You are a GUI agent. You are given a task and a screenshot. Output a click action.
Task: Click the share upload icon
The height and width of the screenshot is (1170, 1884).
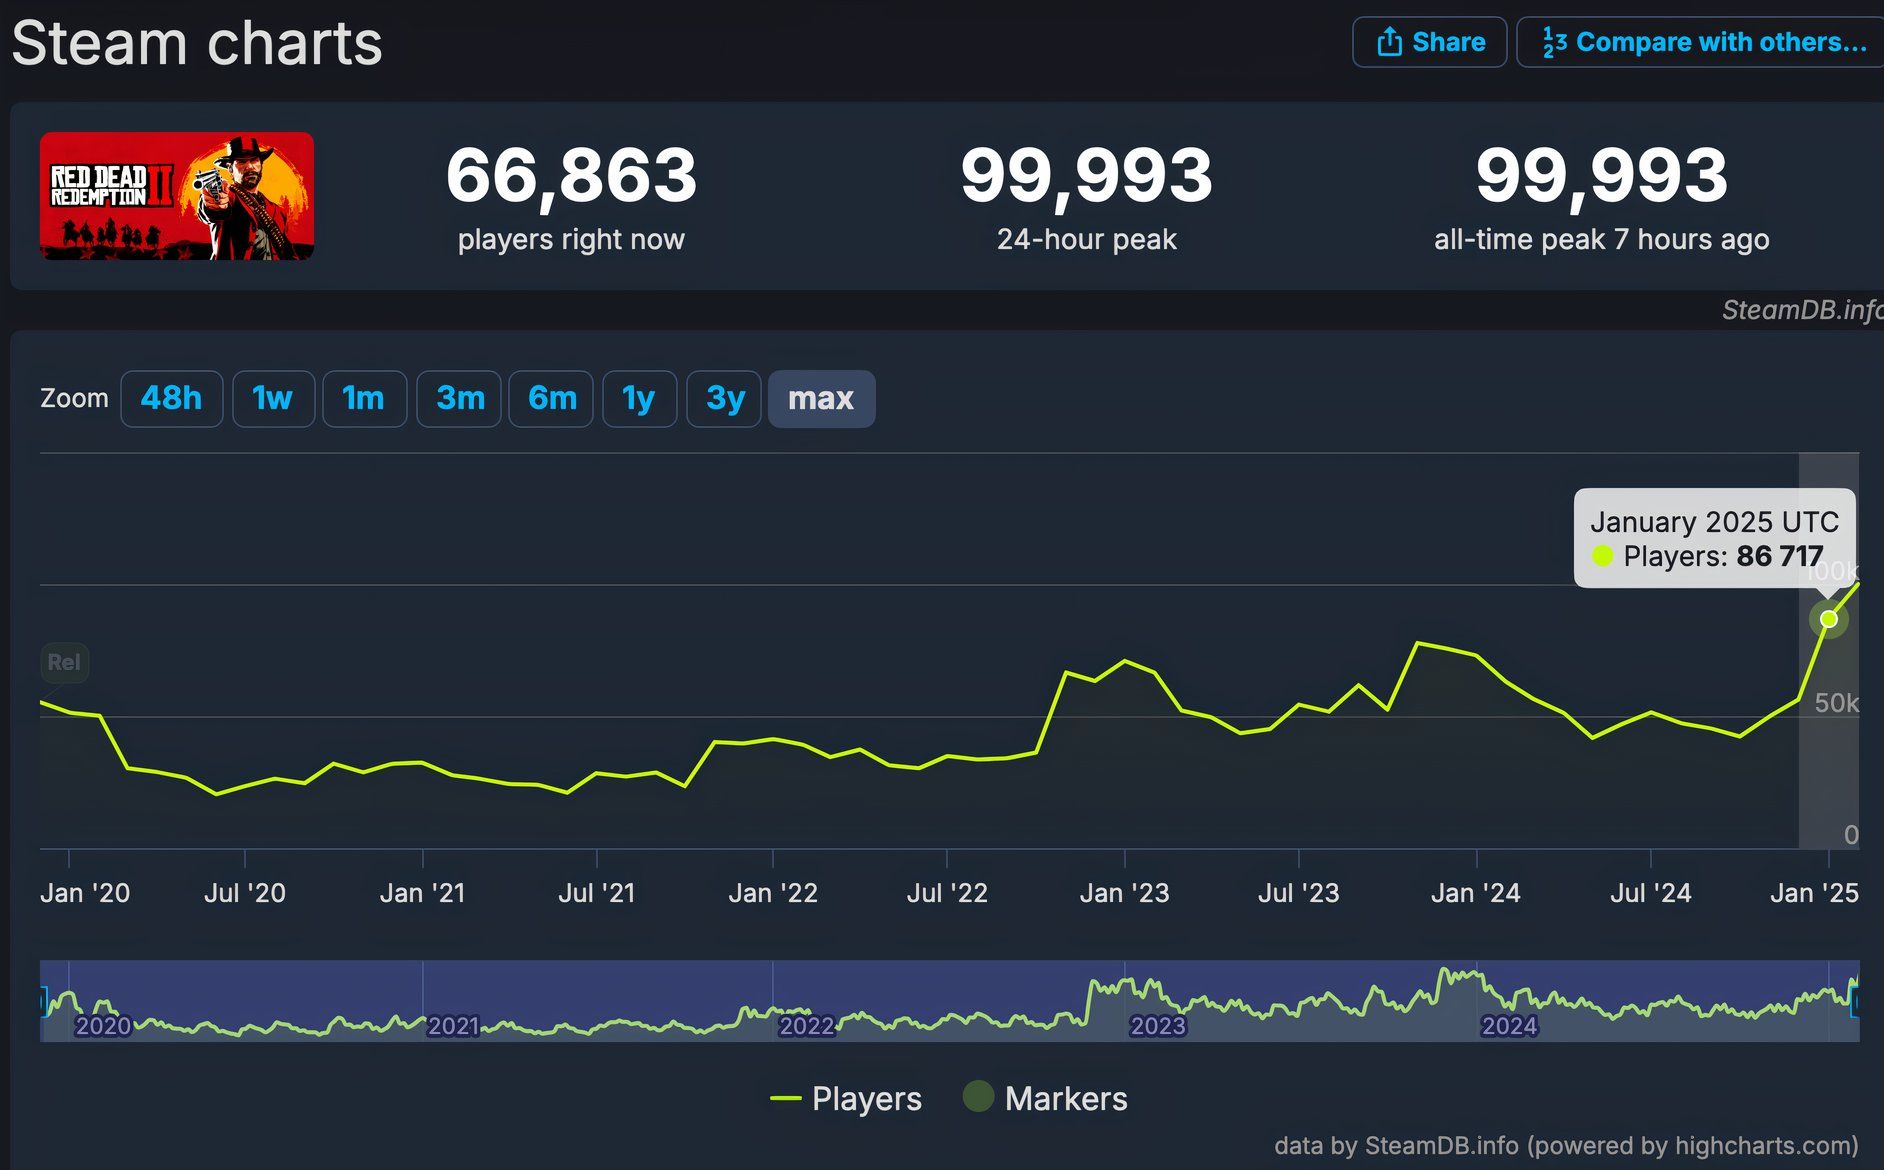pos(1389,42)
